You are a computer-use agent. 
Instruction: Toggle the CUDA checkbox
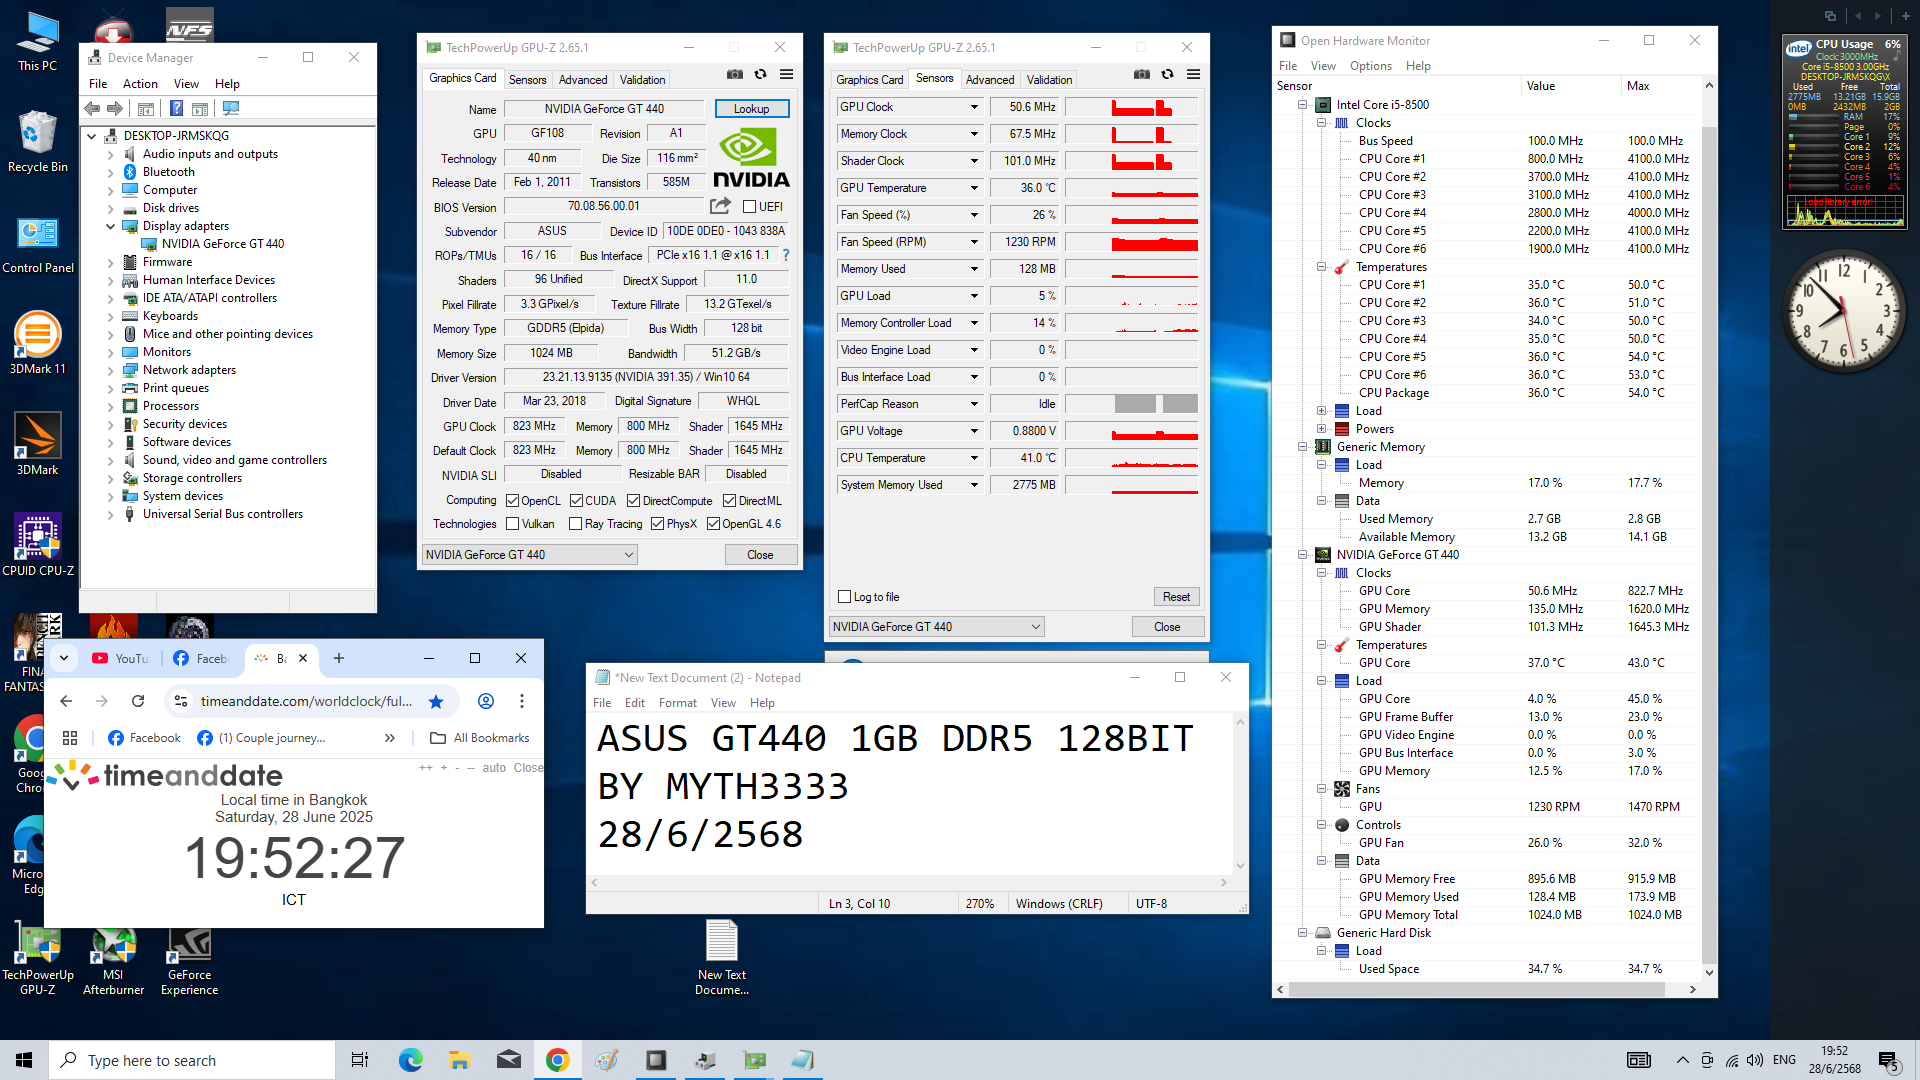click(x=576, y=501)
